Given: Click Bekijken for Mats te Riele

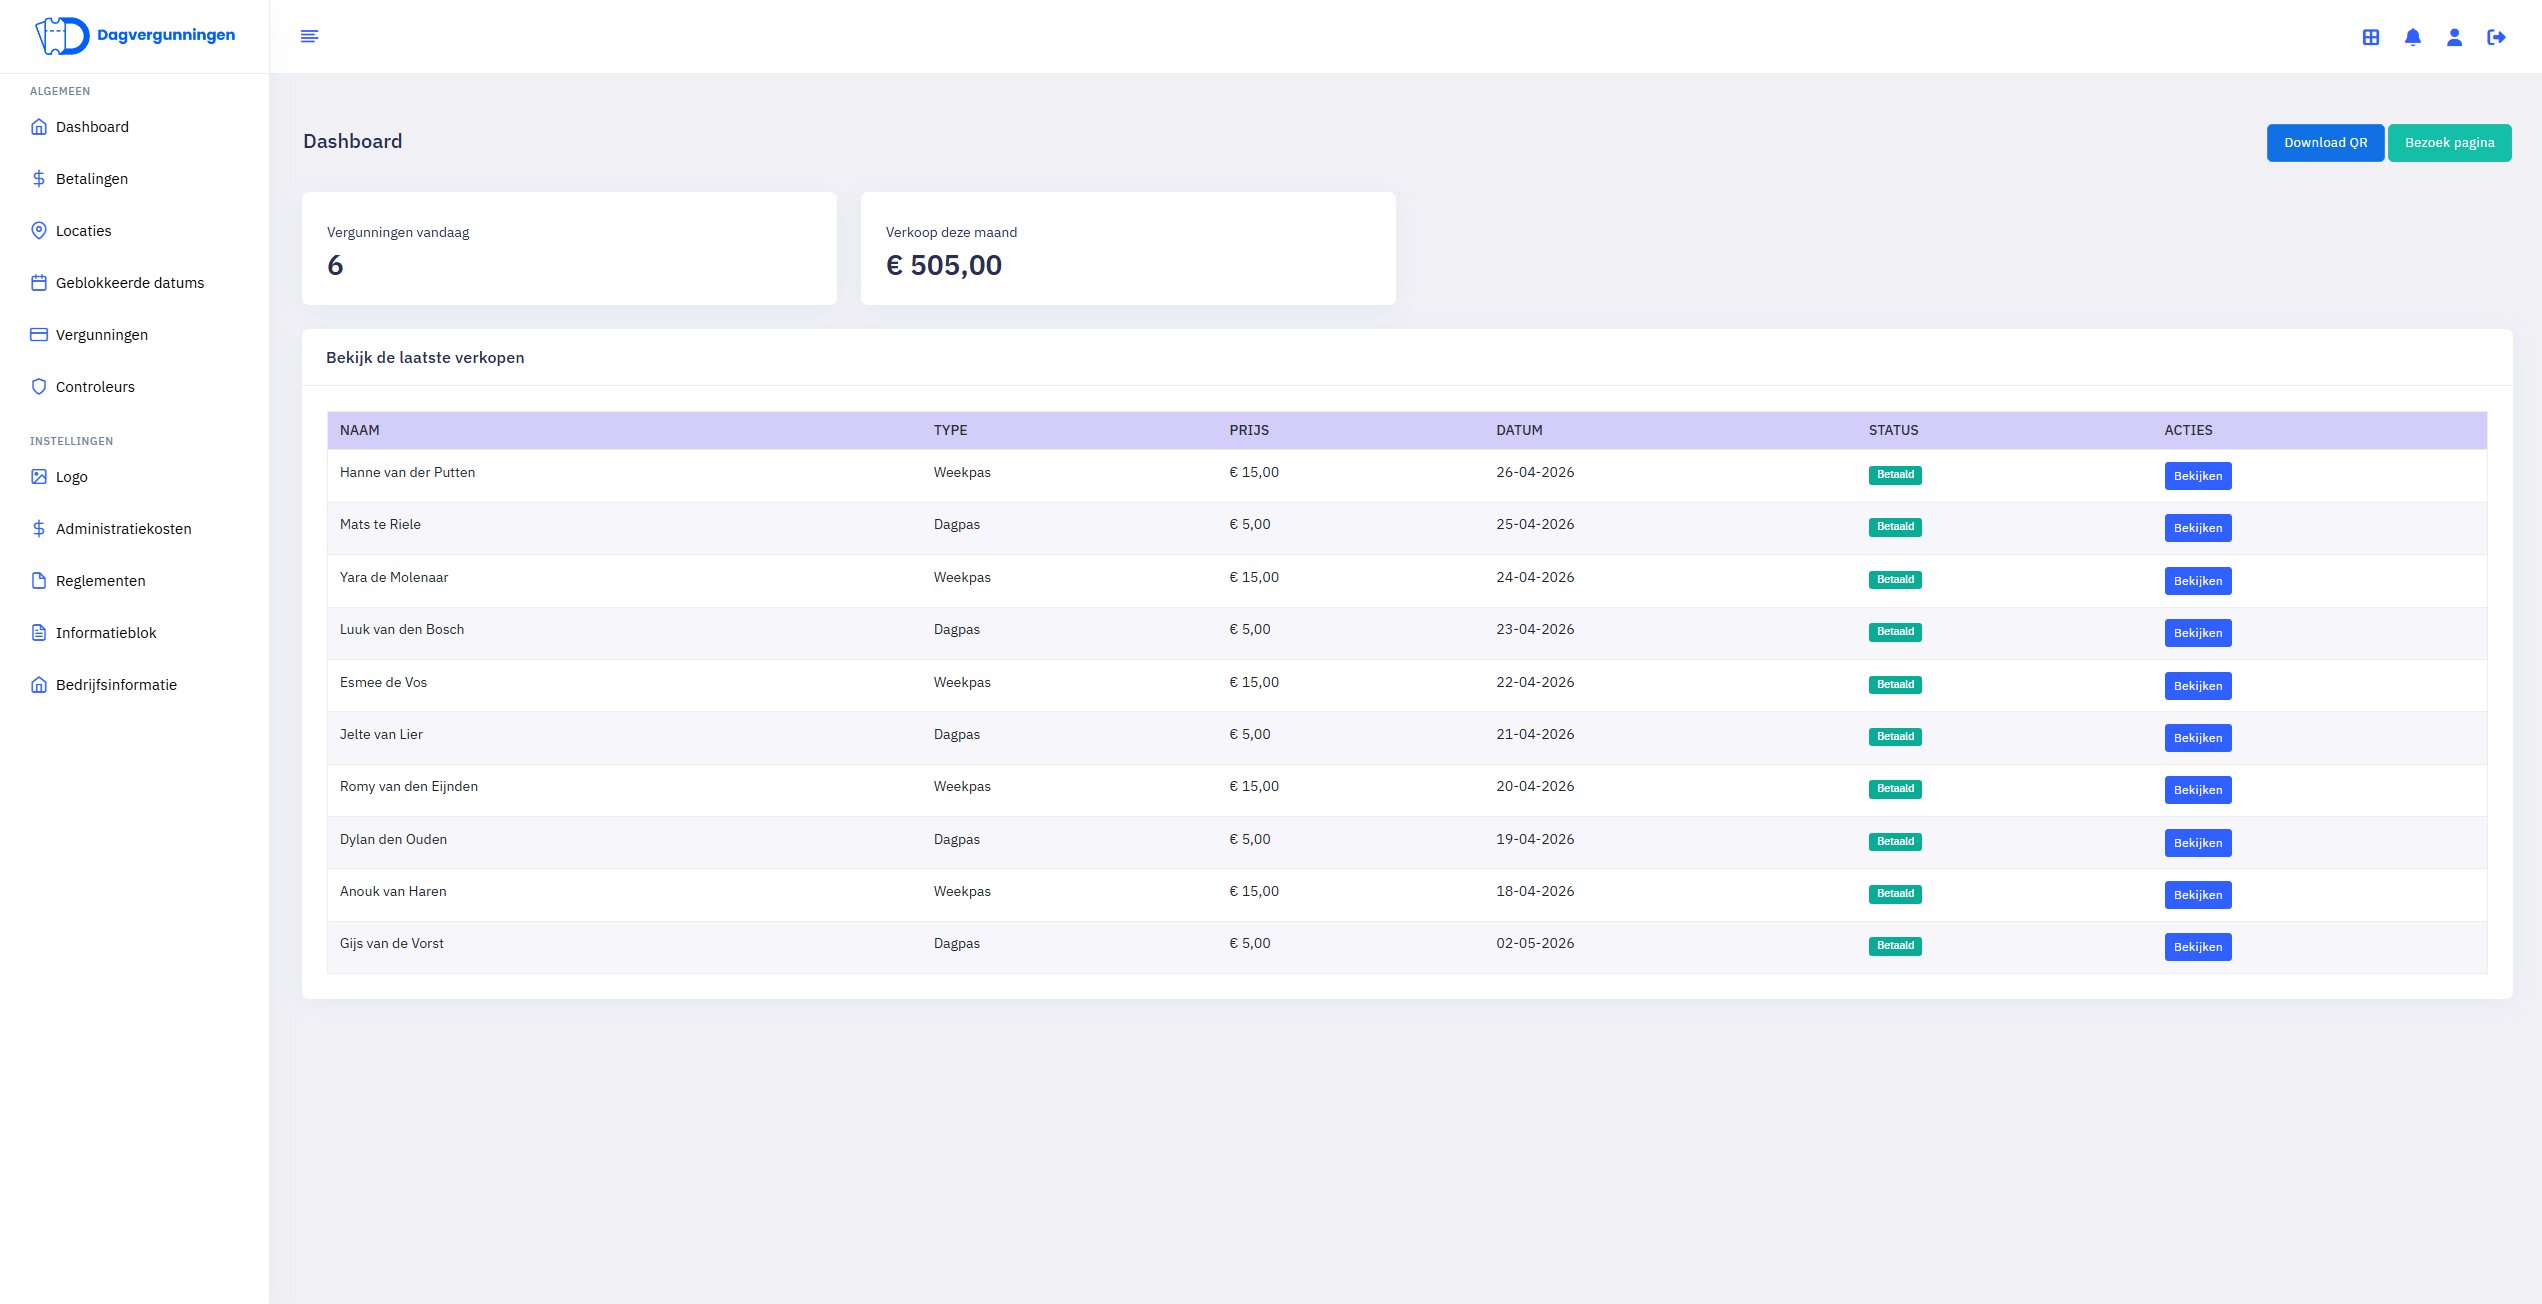Looking at the screenshot, I should tap(2197, 528).
